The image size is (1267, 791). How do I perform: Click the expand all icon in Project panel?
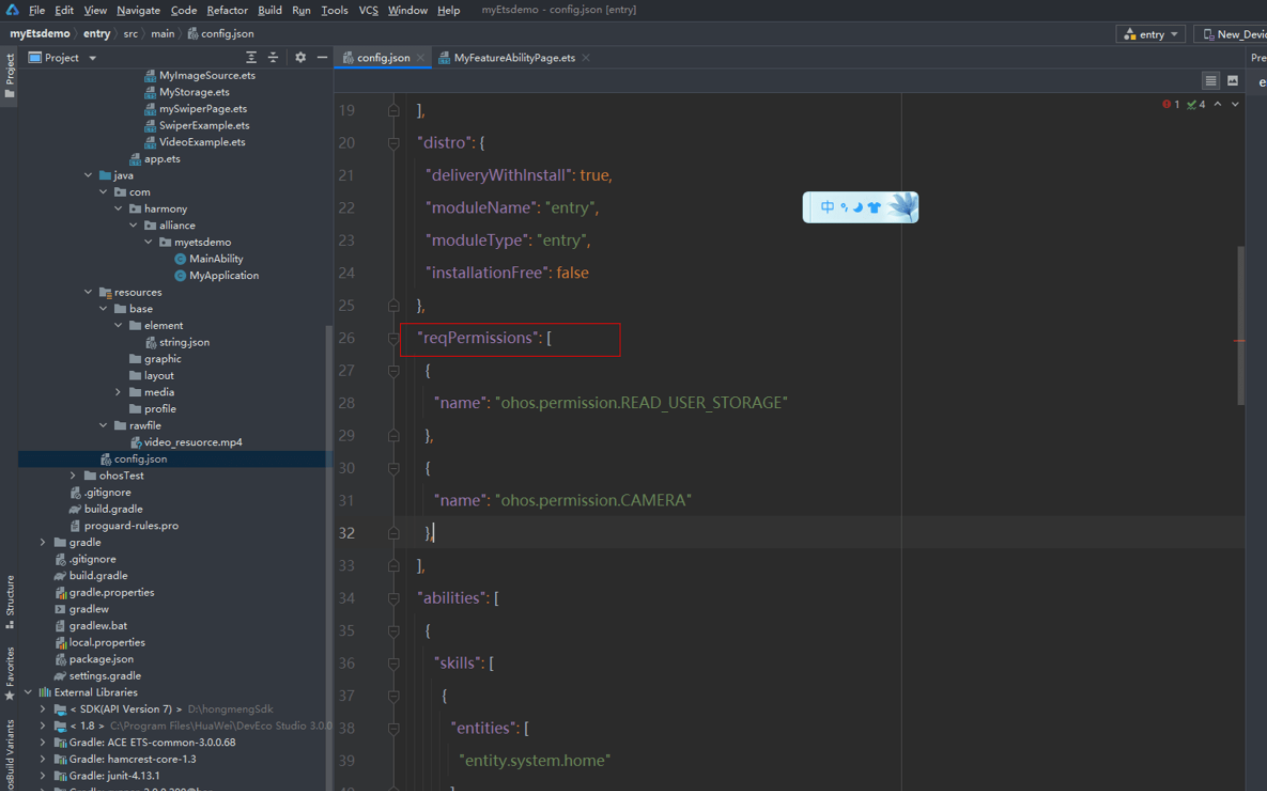click(251, 58)
